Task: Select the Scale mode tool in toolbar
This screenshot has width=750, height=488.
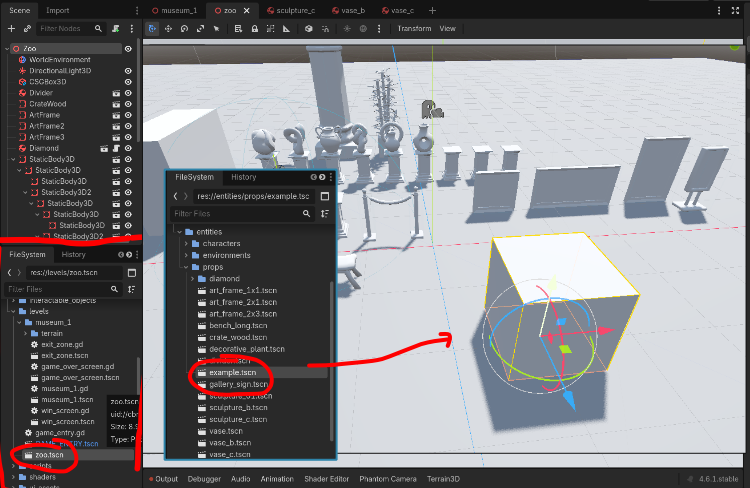Action: pyautogui.click(x=200, y=29)
